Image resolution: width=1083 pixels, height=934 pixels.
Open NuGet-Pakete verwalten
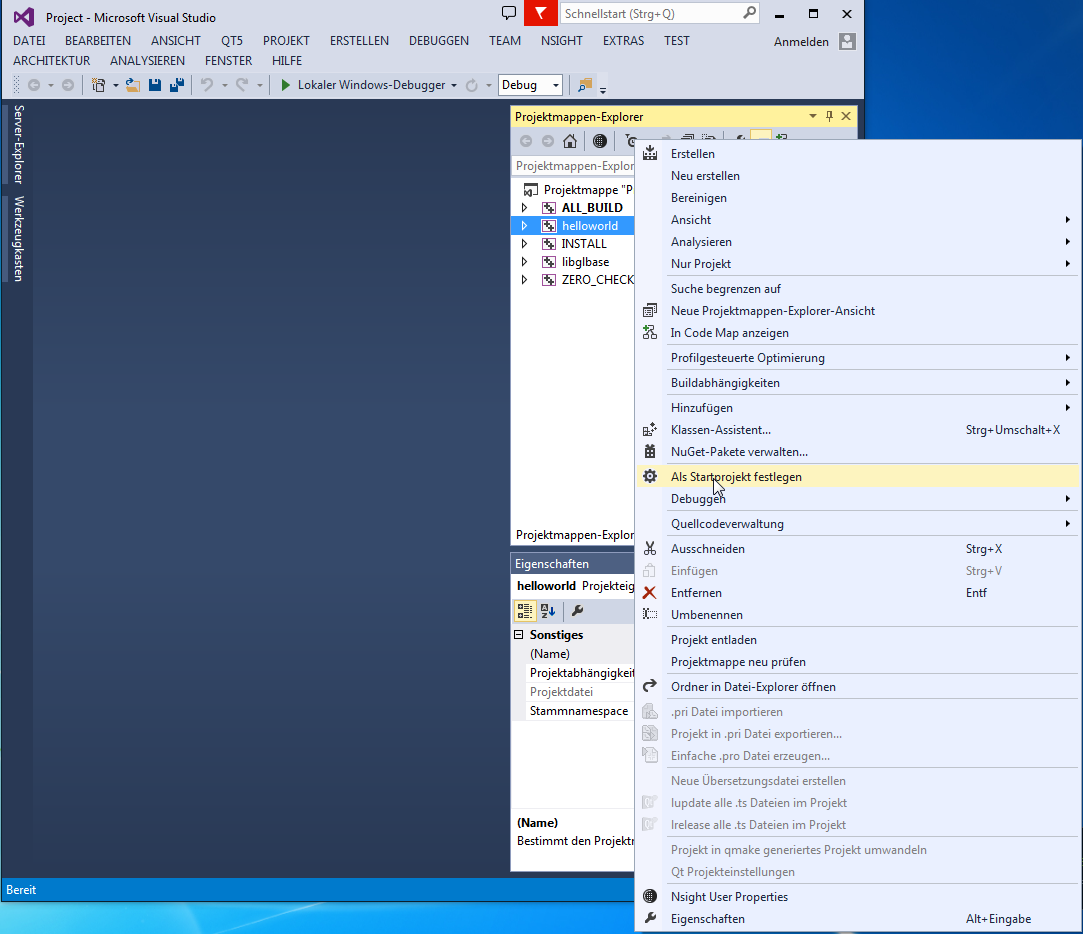pos(857,452)
